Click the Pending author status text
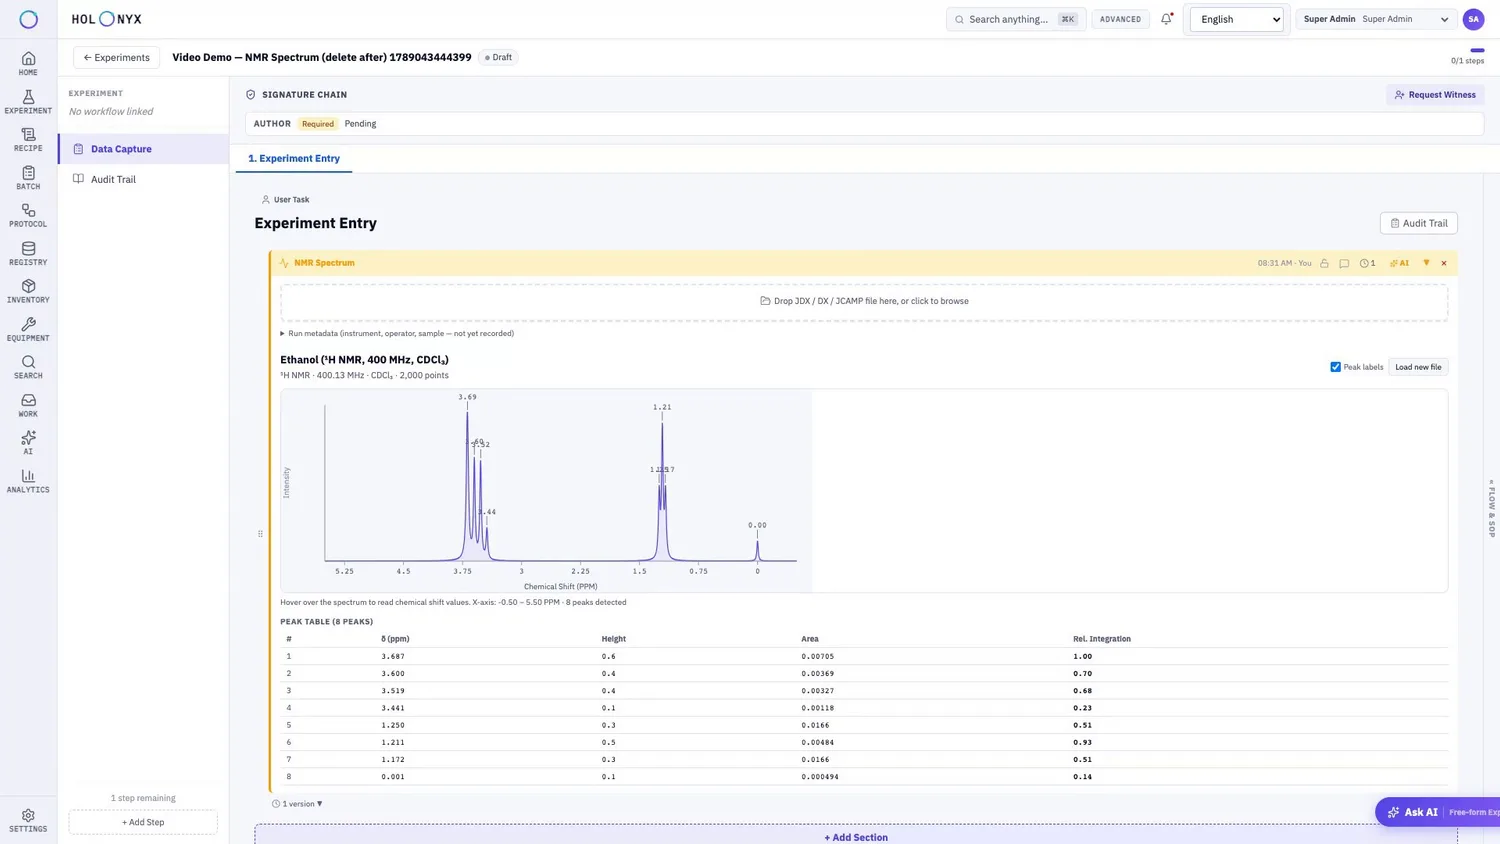Viewport: 1500px width, 844px height. tap(360, 124)
